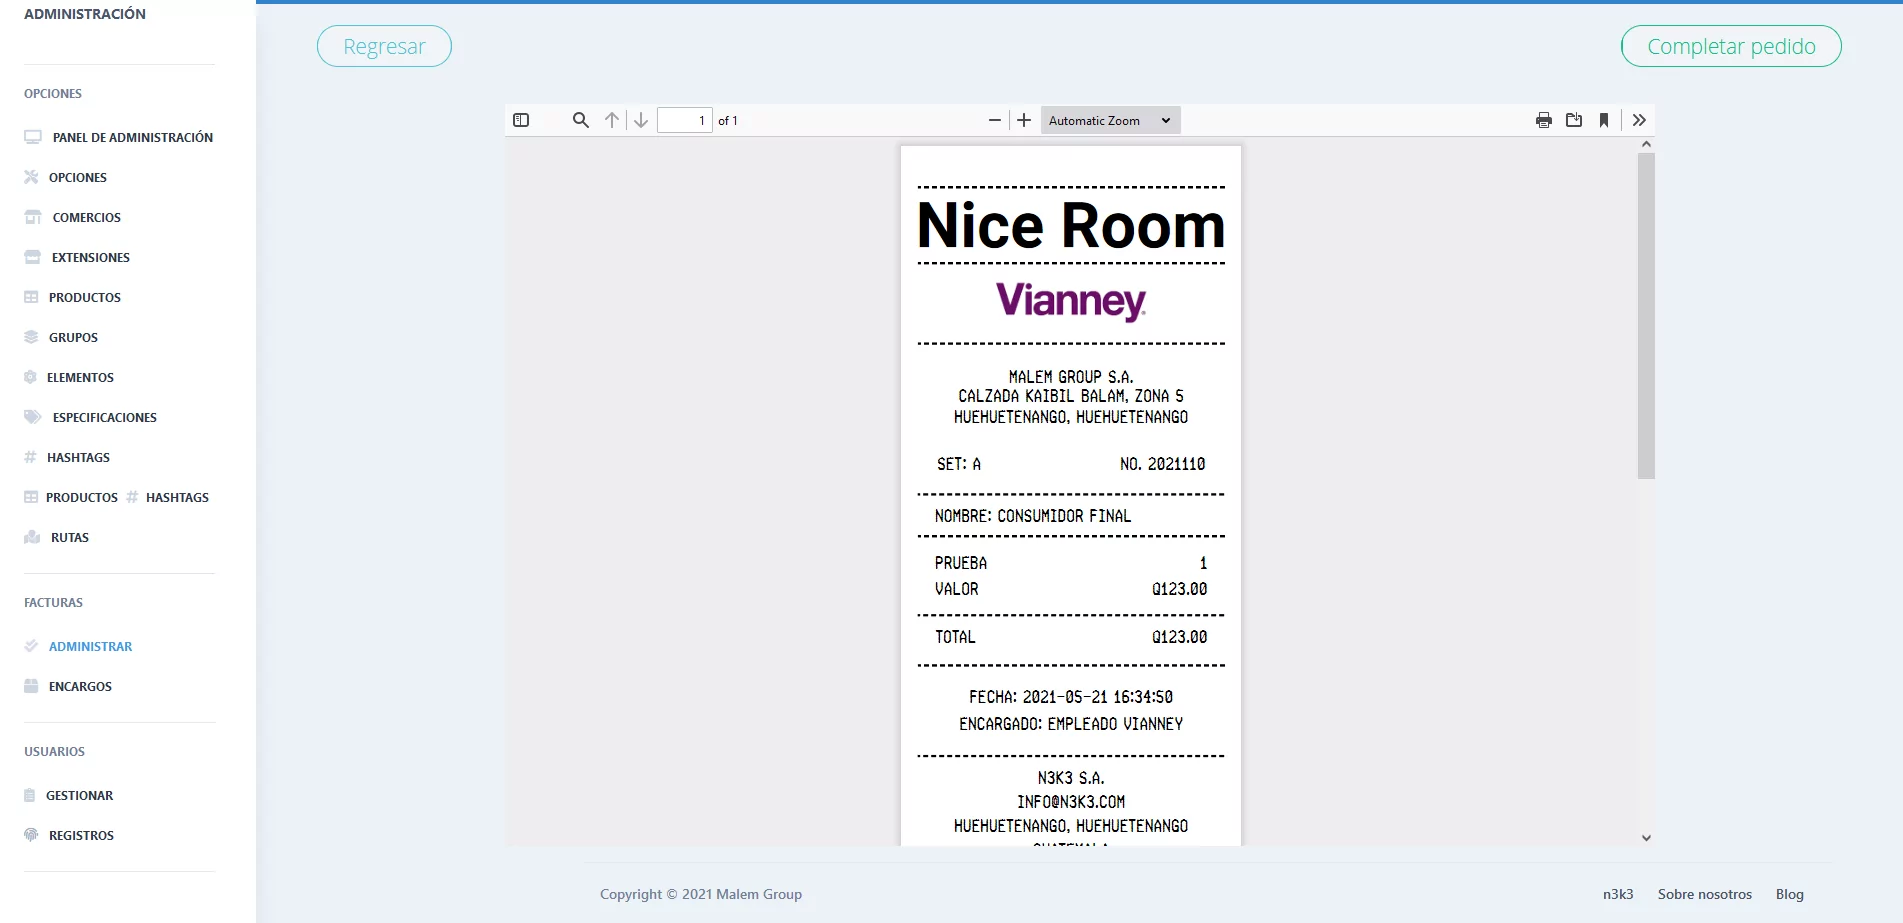The height and width of the screenshot is (923, 1903).
Task: Open the Especificaciones menu item
Action: (105, 417)
